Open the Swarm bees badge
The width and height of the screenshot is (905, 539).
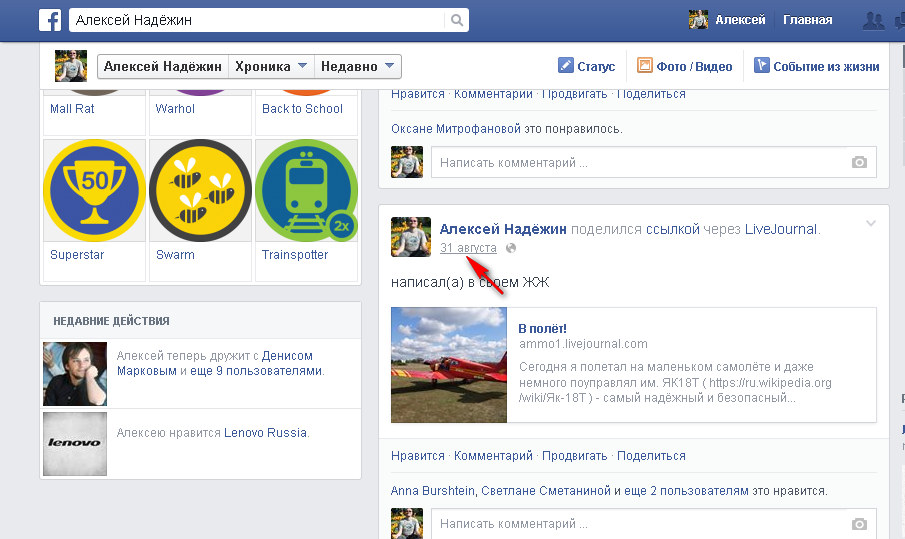pos(200,190)
